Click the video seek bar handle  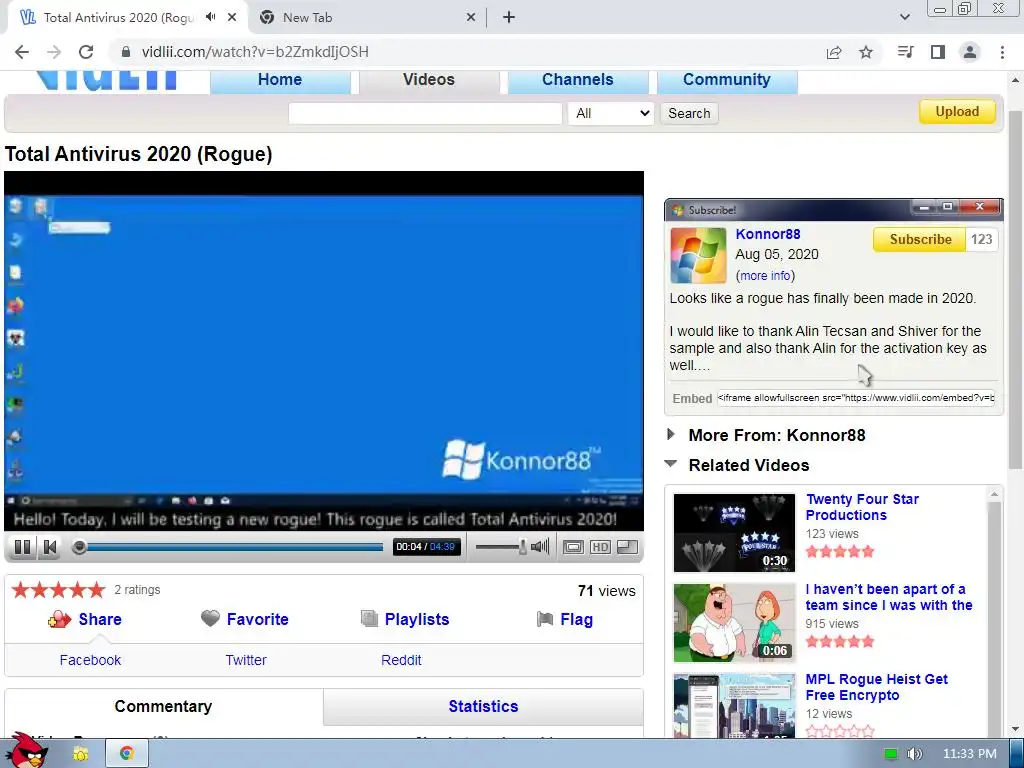point(80,547)
